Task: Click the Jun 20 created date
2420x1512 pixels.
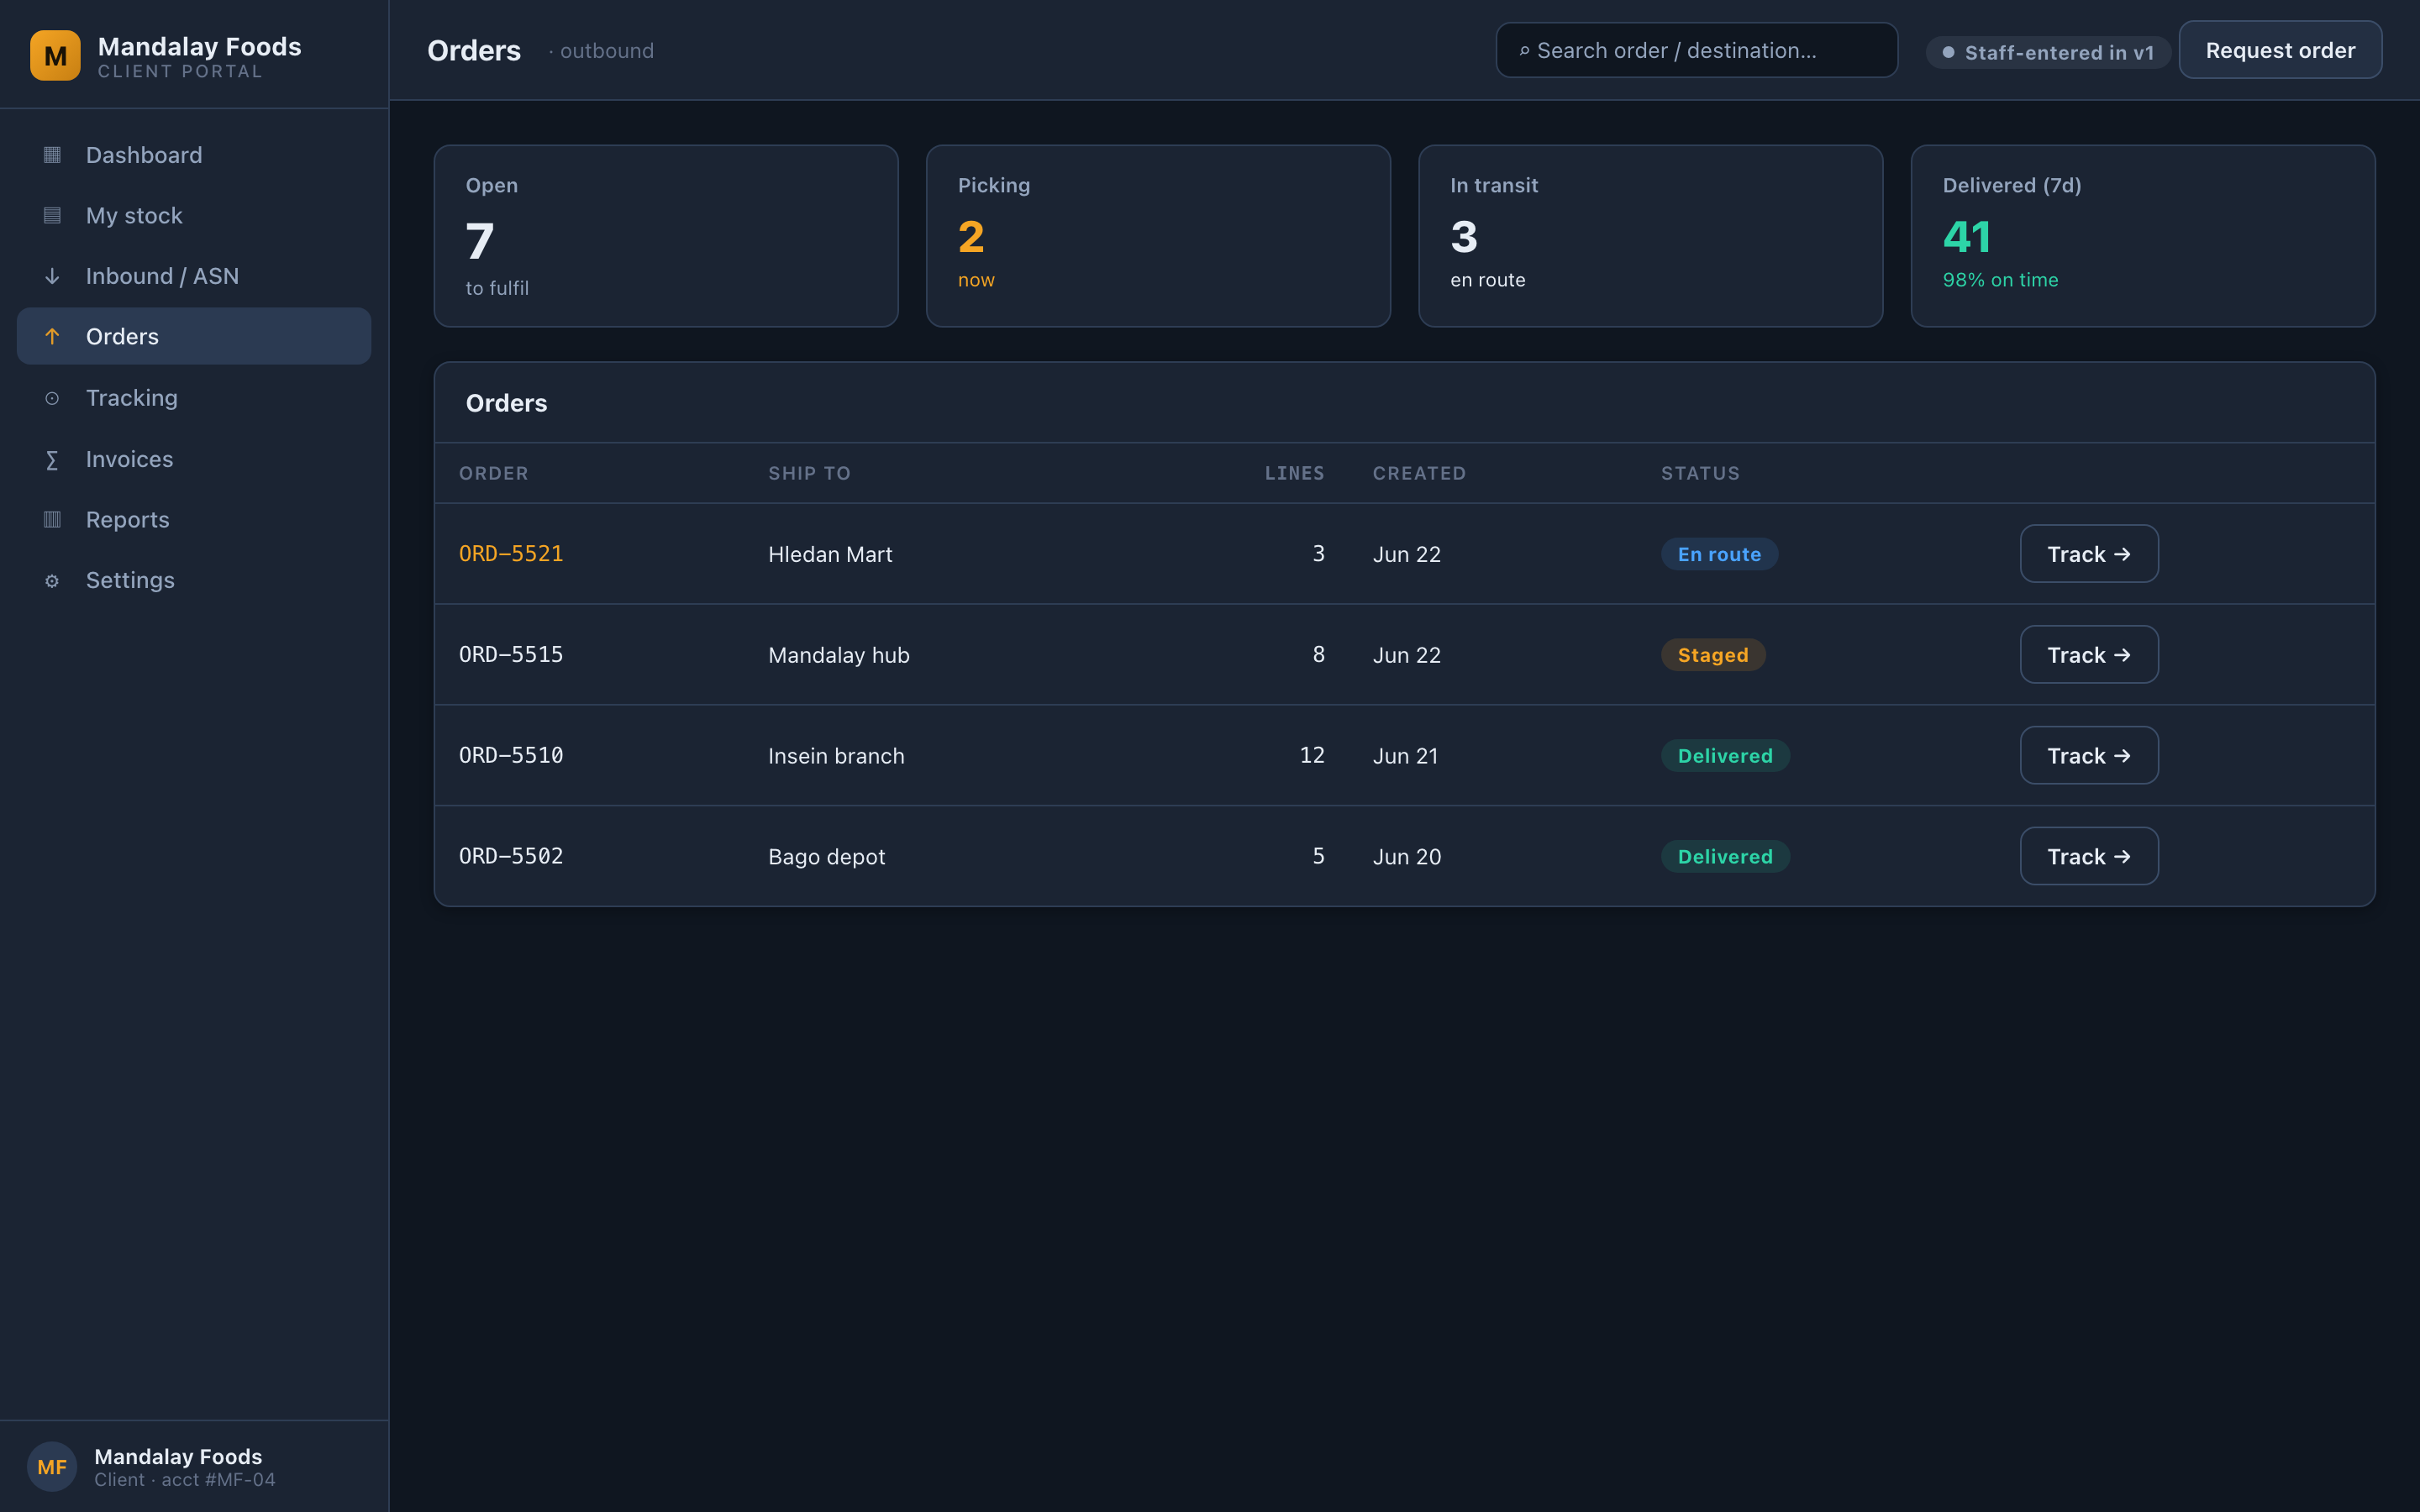Action: [x=1407, y=858]
